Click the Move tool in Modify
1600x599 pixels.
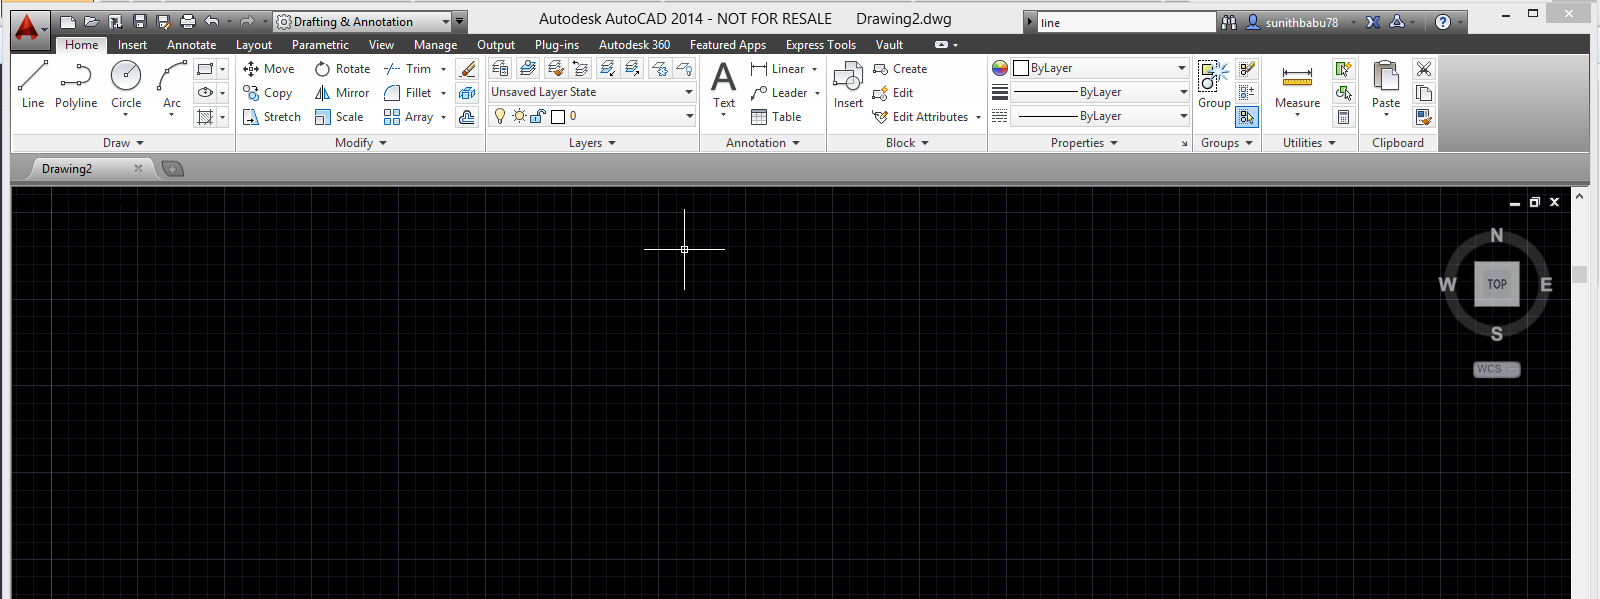pos(269,69)
